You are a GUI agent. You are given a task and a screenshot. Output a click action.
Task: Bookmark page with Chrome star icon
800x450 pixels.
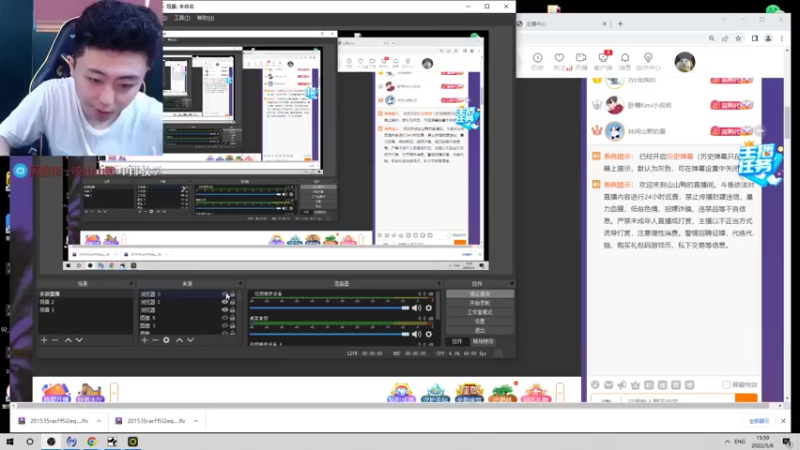738,38
